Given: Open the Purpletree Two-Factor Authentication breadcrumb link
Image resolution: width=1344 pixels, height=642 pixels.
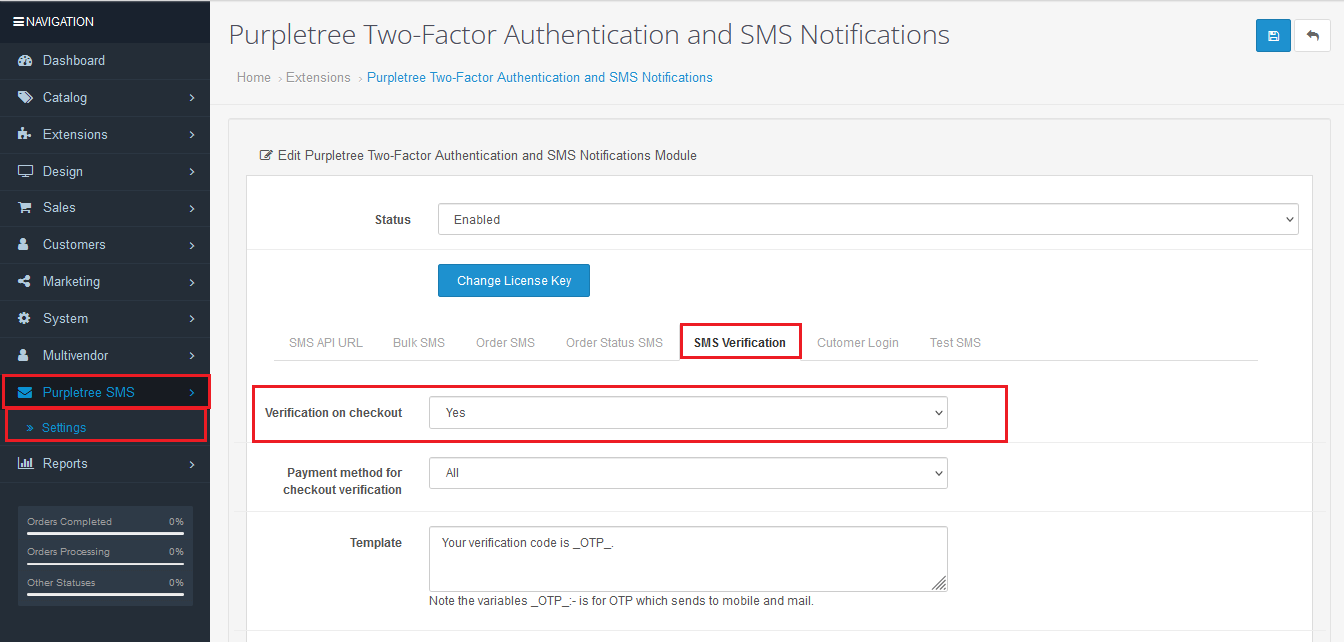Looking at the screenshot, I should 540,77.
